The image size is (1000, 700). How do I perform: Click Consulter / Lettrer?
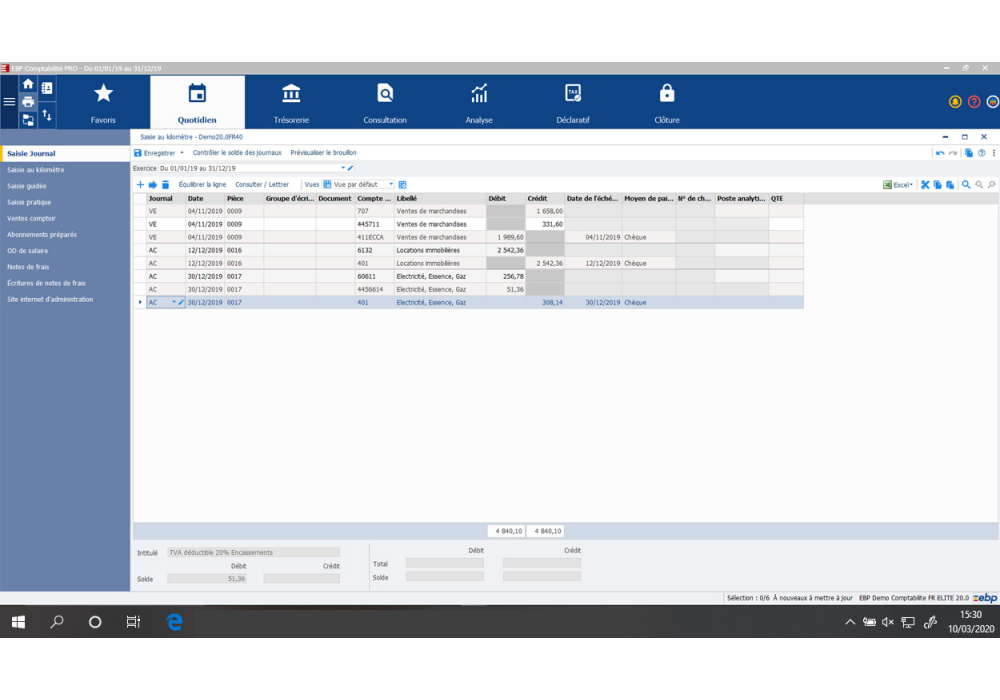click(262, 185)
